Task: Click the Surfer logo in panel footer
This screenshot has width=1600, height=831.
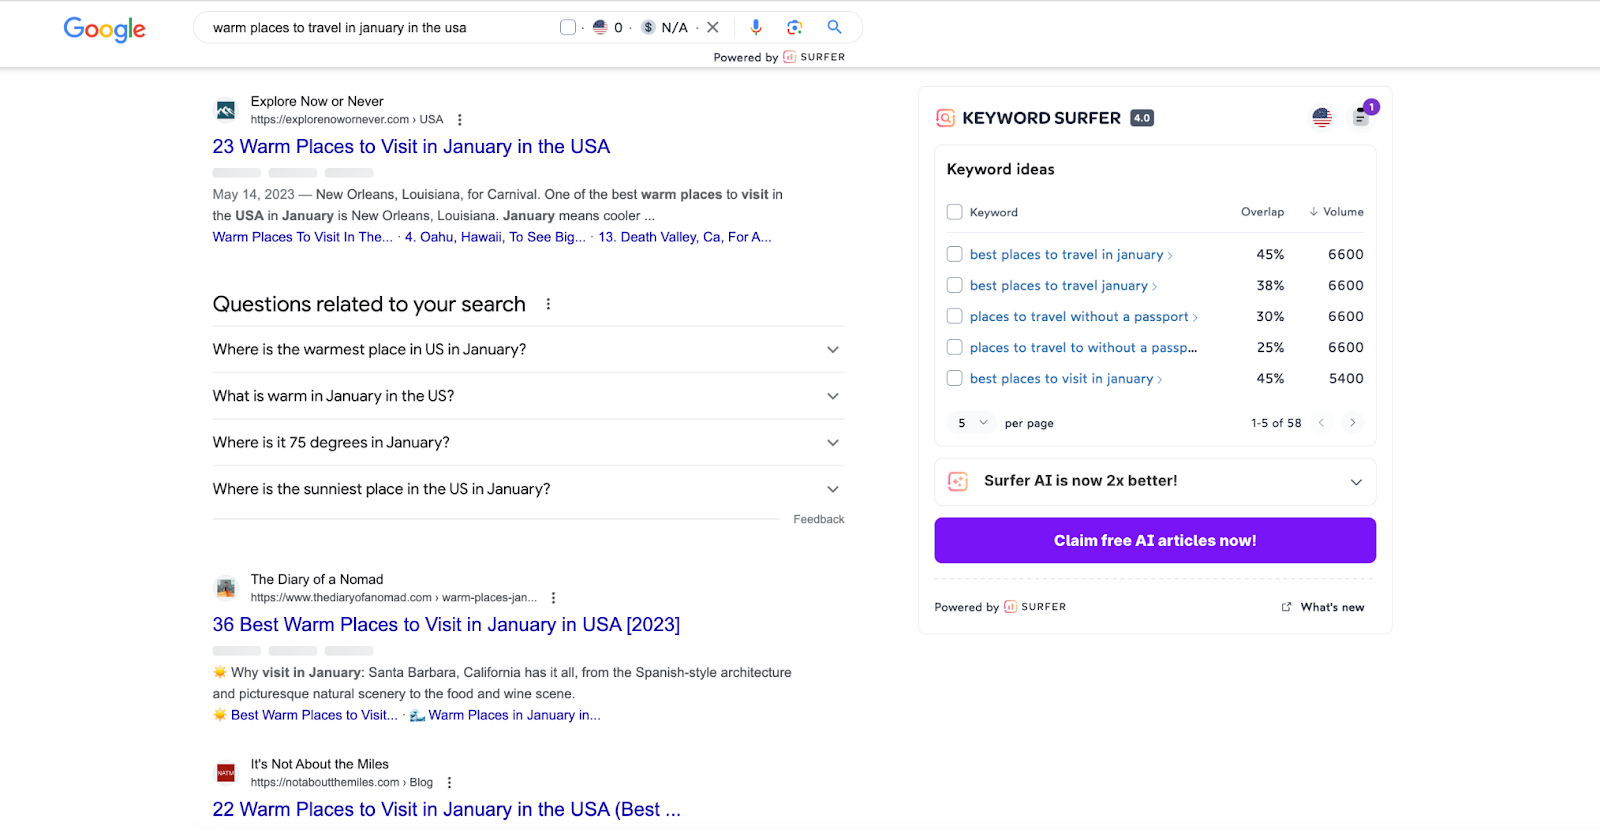Action: tap(1035, 607)
